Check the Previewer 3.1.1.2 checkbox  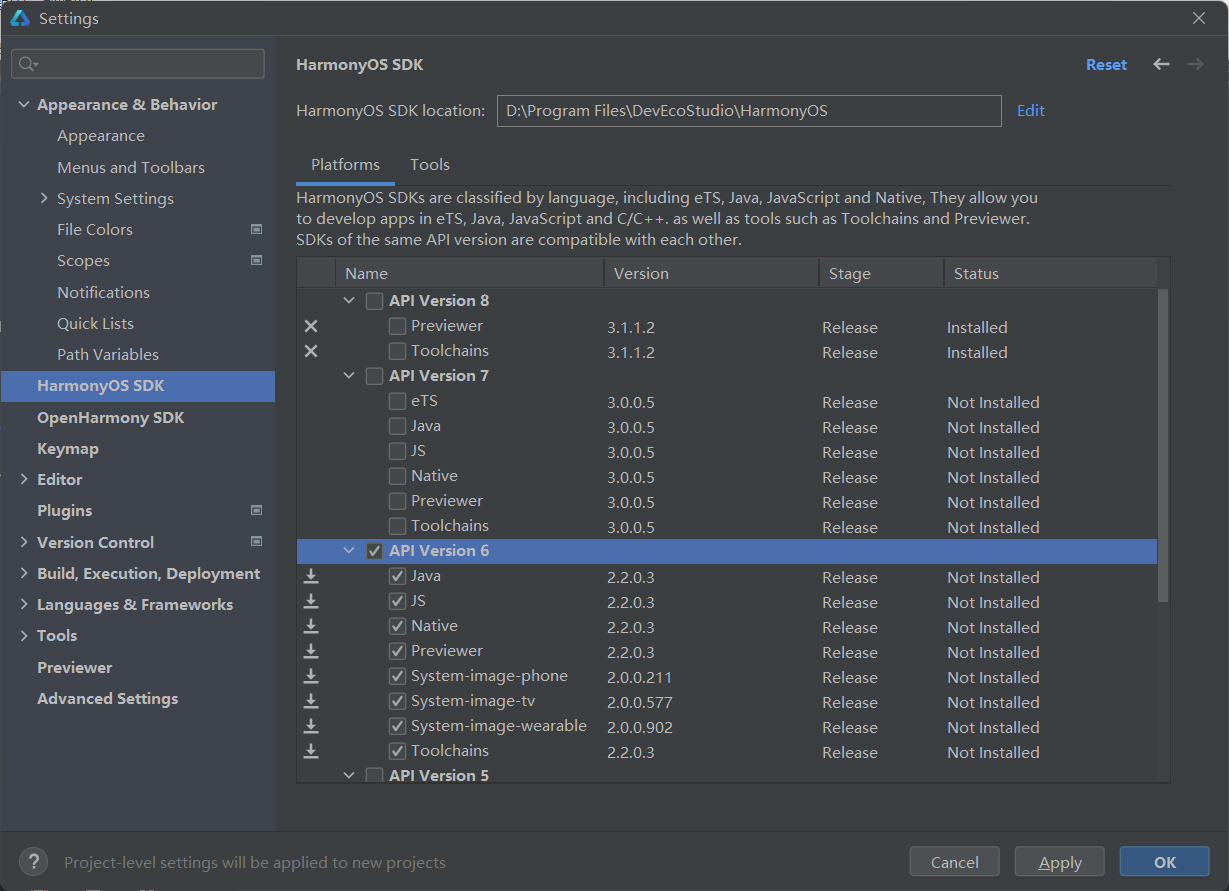tap(397, 326)
